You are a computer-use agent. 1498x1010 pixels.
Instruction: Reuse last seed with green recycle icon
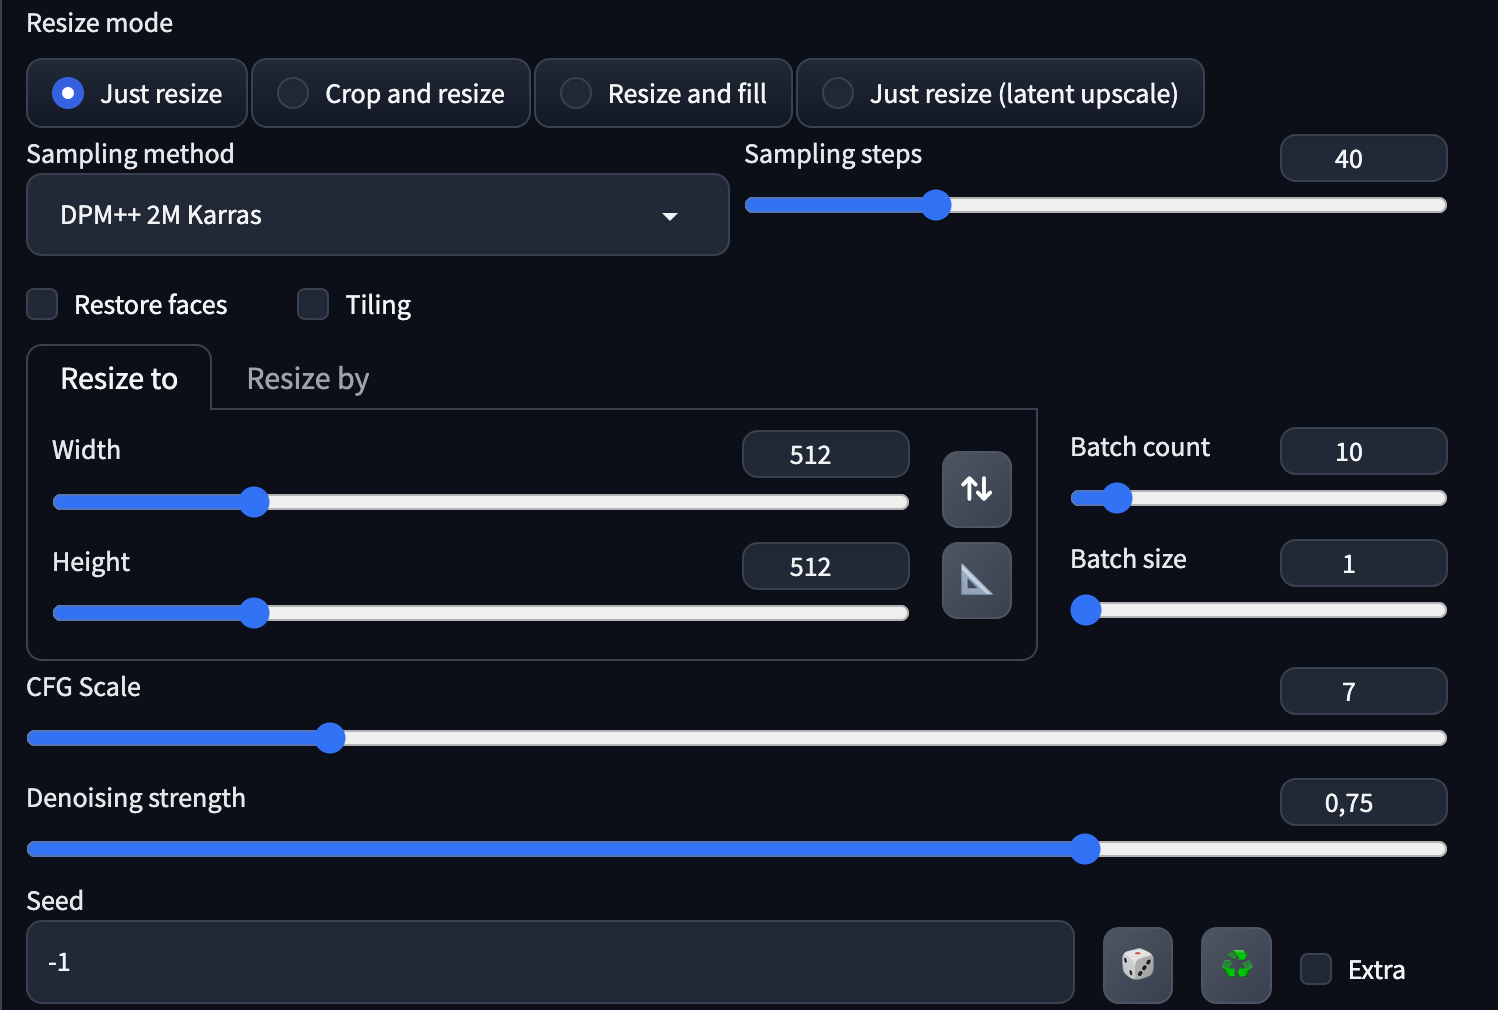[x=1236, y=965]
